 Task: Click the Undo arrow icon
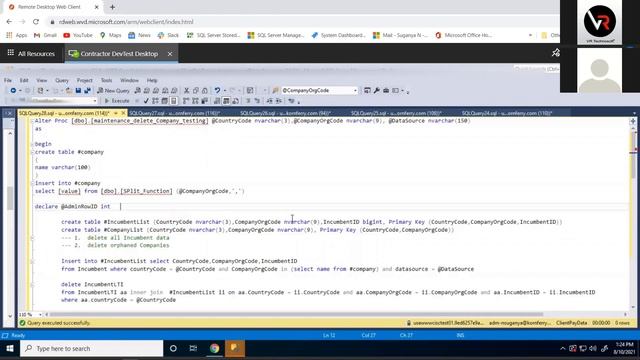pyautogui.click(x=217, y=91)
